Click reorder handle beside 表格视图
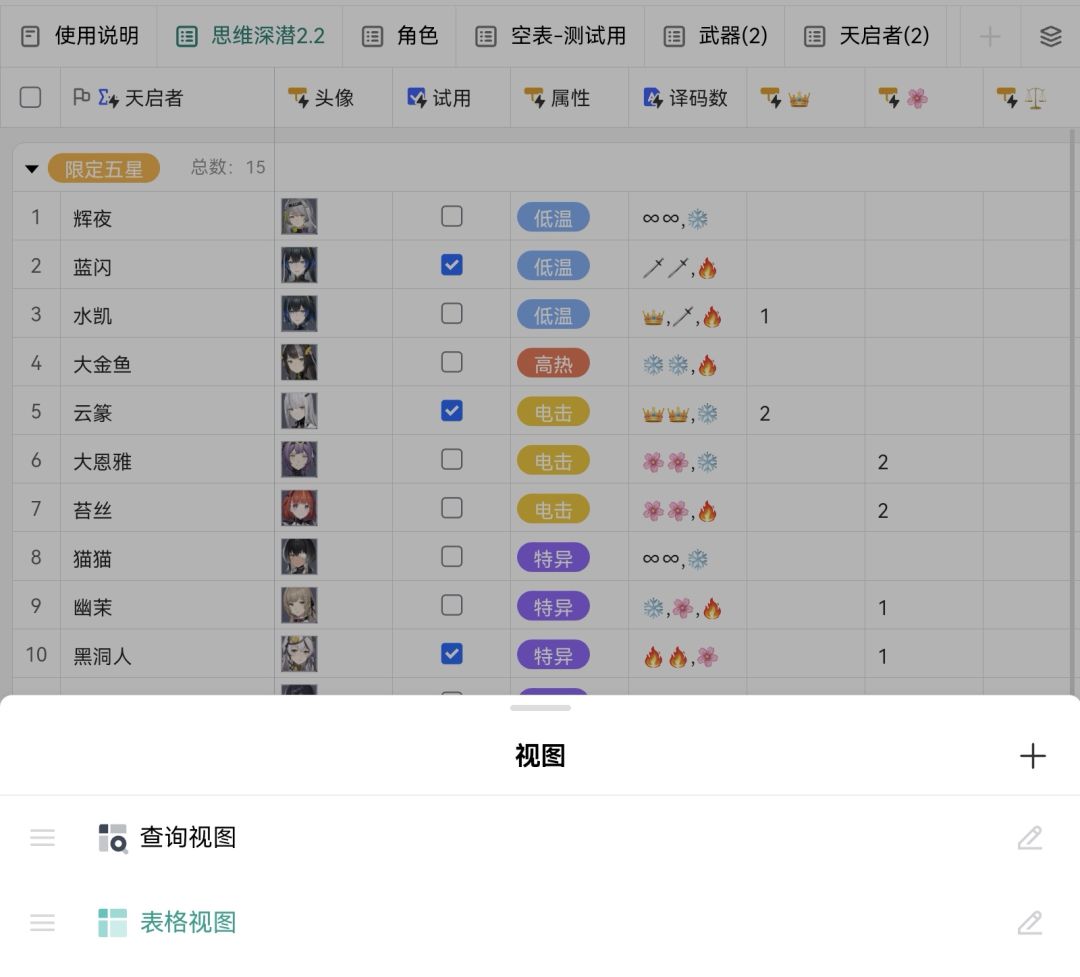Screen dimensions: 1080x977 point(43,923)
